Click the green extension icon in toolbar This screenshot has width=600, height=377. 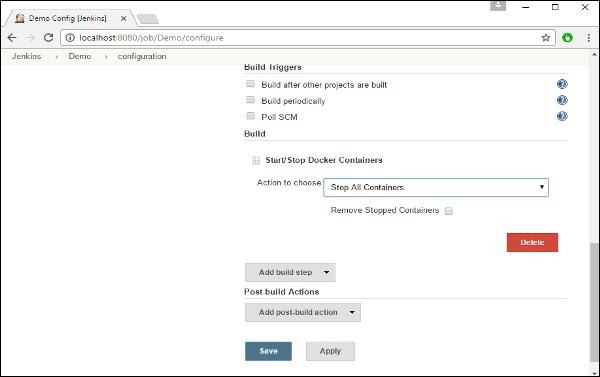tap(567, 38)
